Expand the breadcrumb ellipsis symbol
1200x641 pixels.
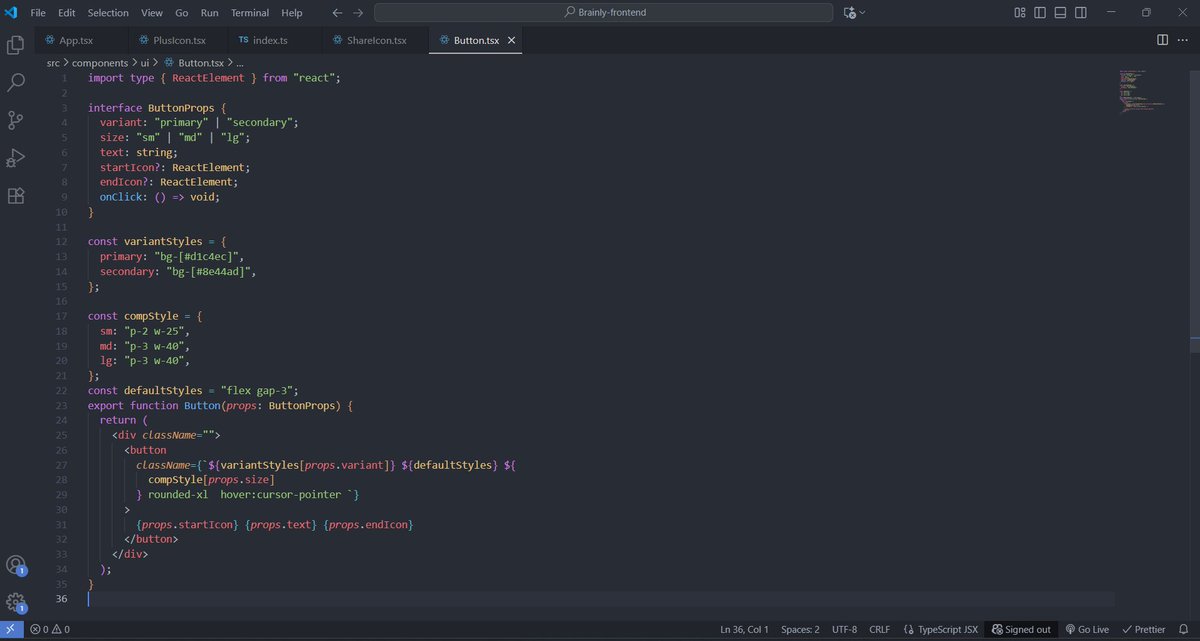(x=240, y=62)
